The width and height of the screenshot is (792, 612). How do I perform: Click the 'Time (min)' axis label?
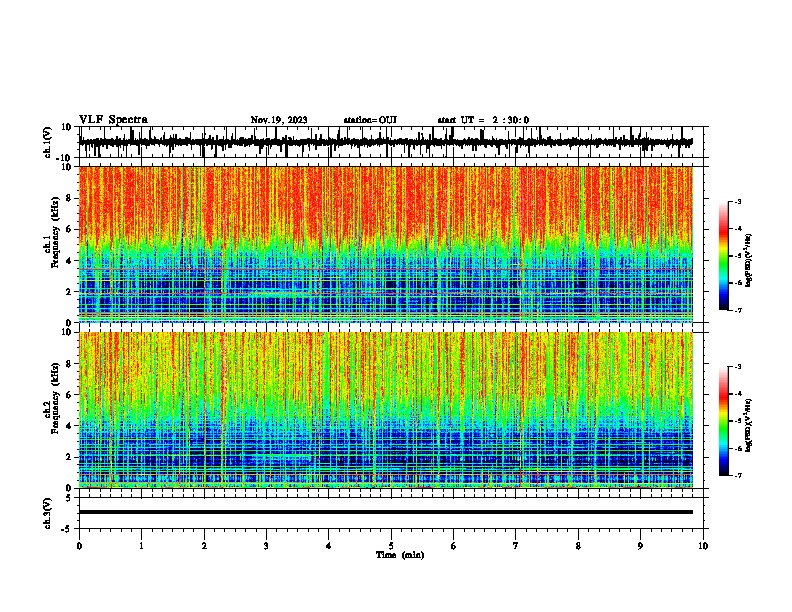click(x=400, y=555)
